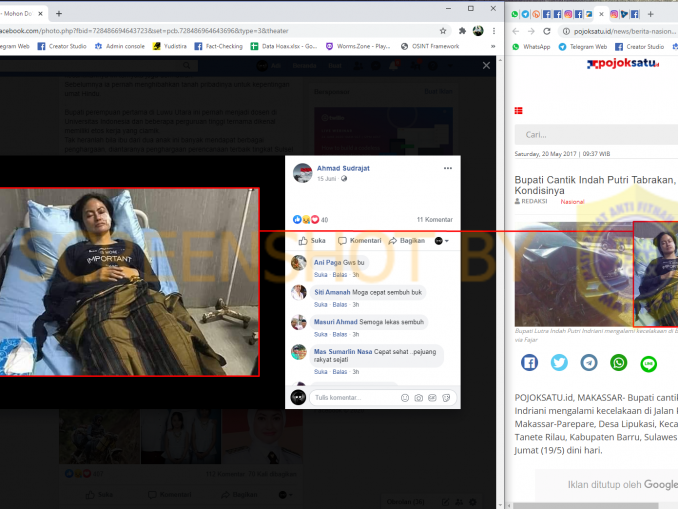Click the Suka (Like) button on the post
The height and width of the screenshot is (509, 678).
[x=312, y=240]
